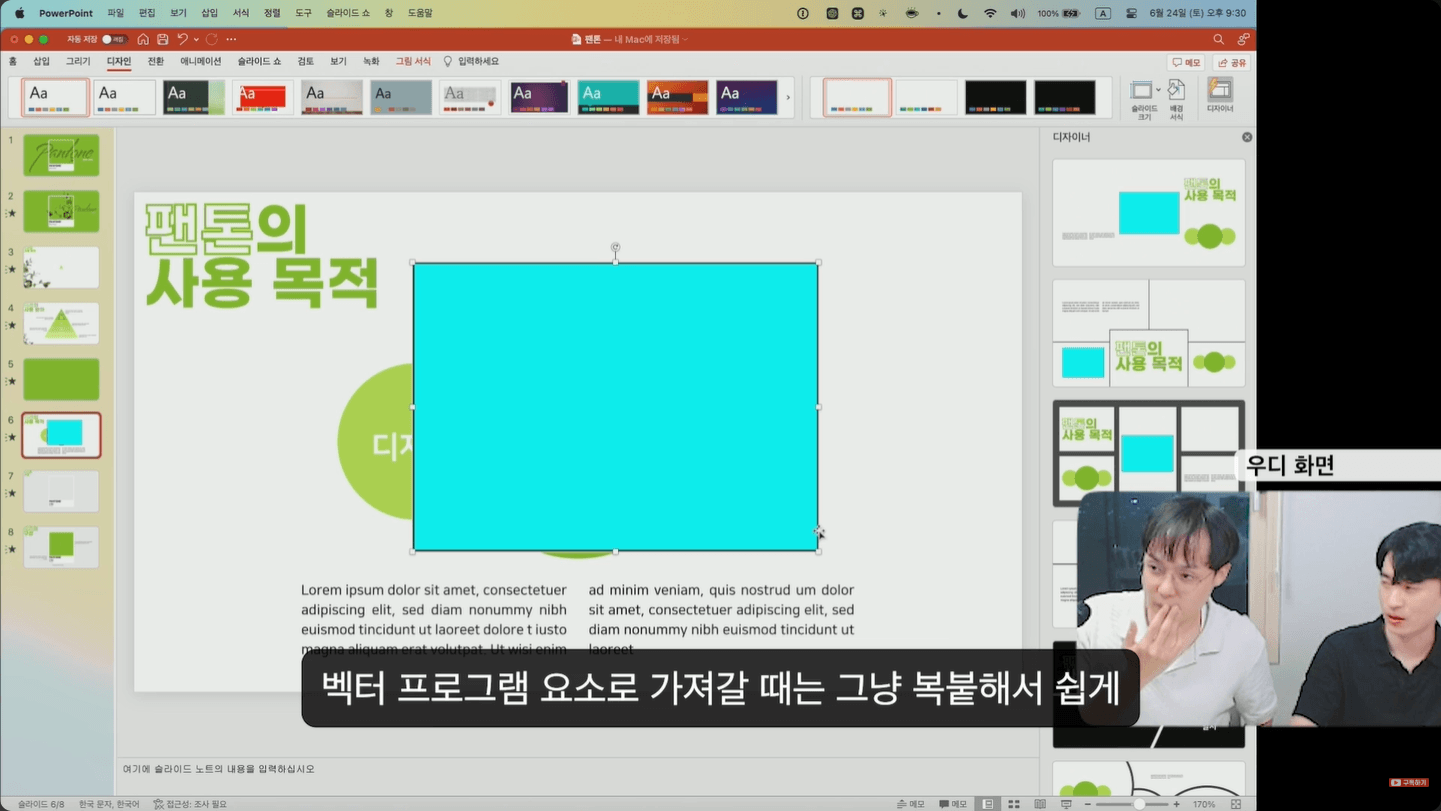This screenshot has width=1441, height=811.
Task: Toggle the AutoSave (자동 저장) switch
Action: point(114,39)
